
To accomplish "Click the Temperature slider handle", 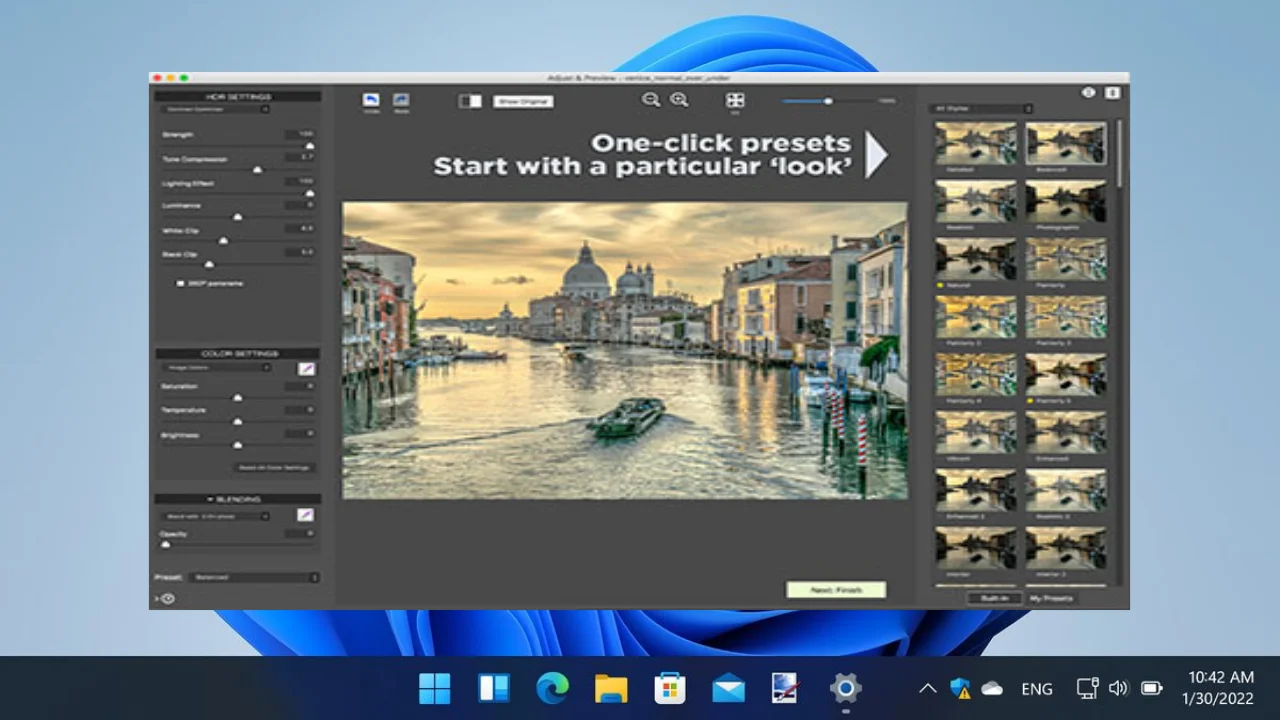I will (237, 421).
